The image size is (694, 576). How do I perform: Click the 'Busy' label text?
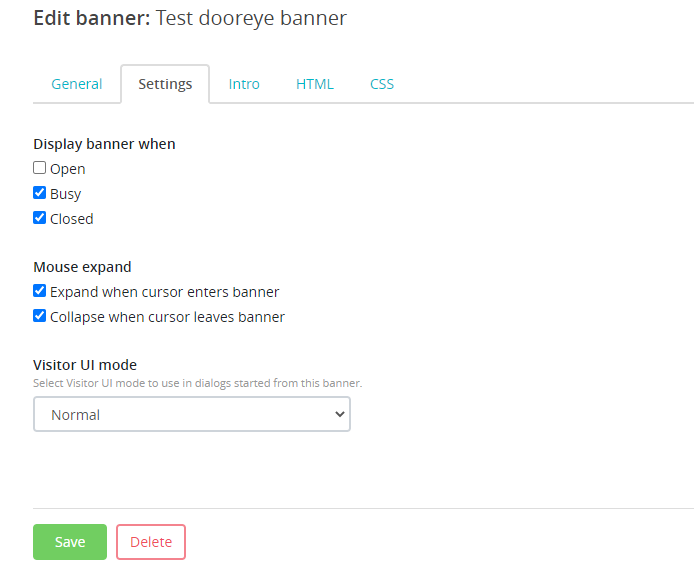pos(66,194)
